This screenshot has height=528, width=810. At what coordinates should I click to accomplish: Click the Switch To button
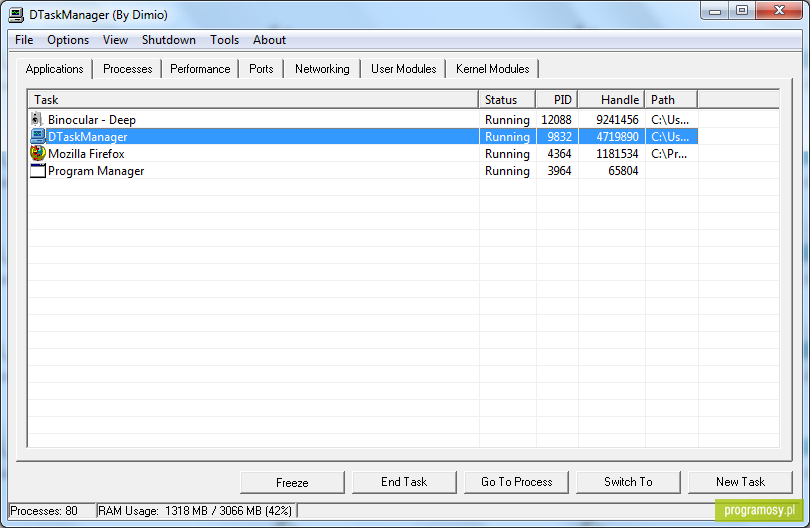click(x=628, y=482)
